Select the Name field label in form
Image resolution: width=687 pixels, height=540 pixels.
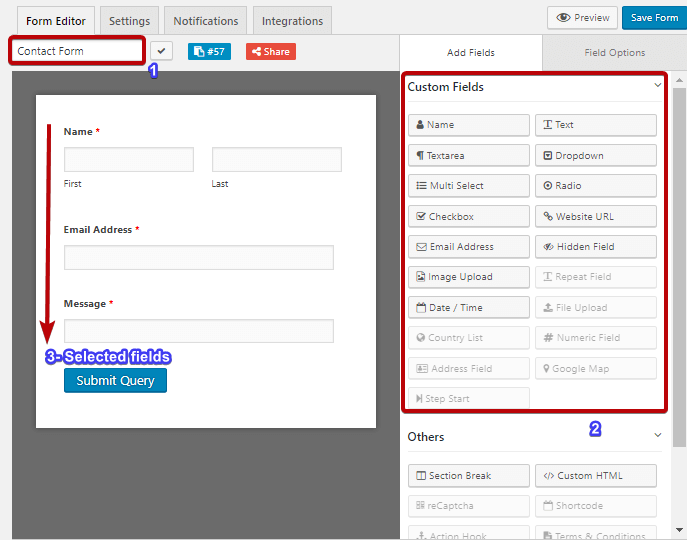click(78, 132)
